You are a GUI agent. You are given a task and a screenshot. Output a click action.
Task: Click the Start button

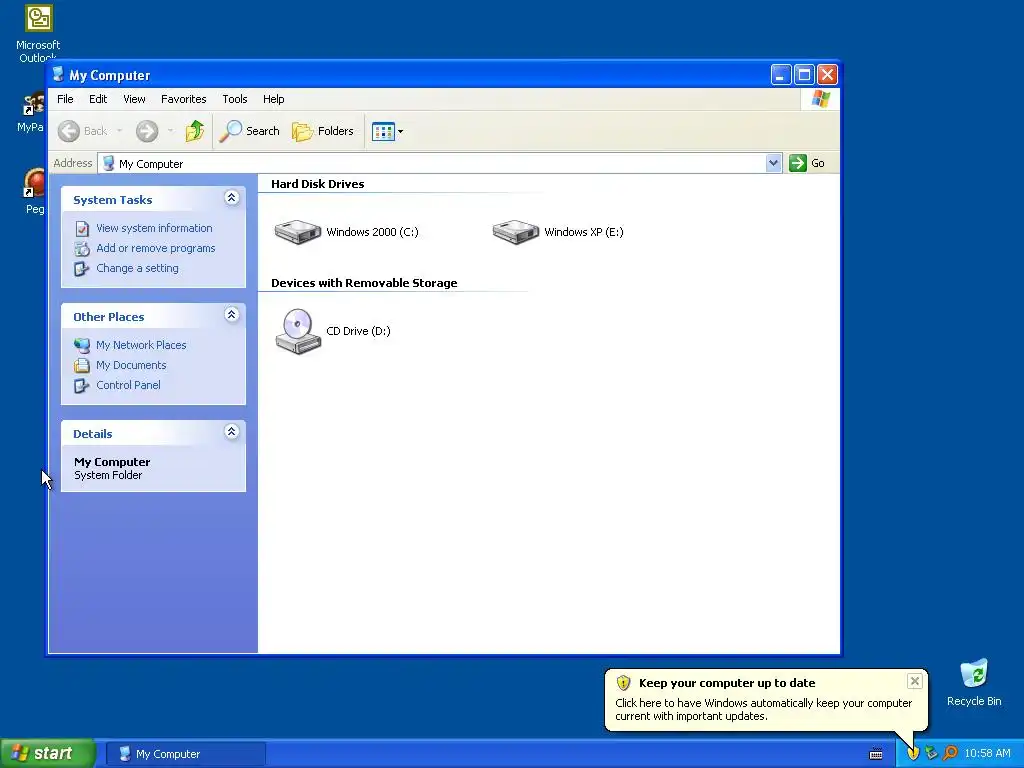tap(47, 754)
